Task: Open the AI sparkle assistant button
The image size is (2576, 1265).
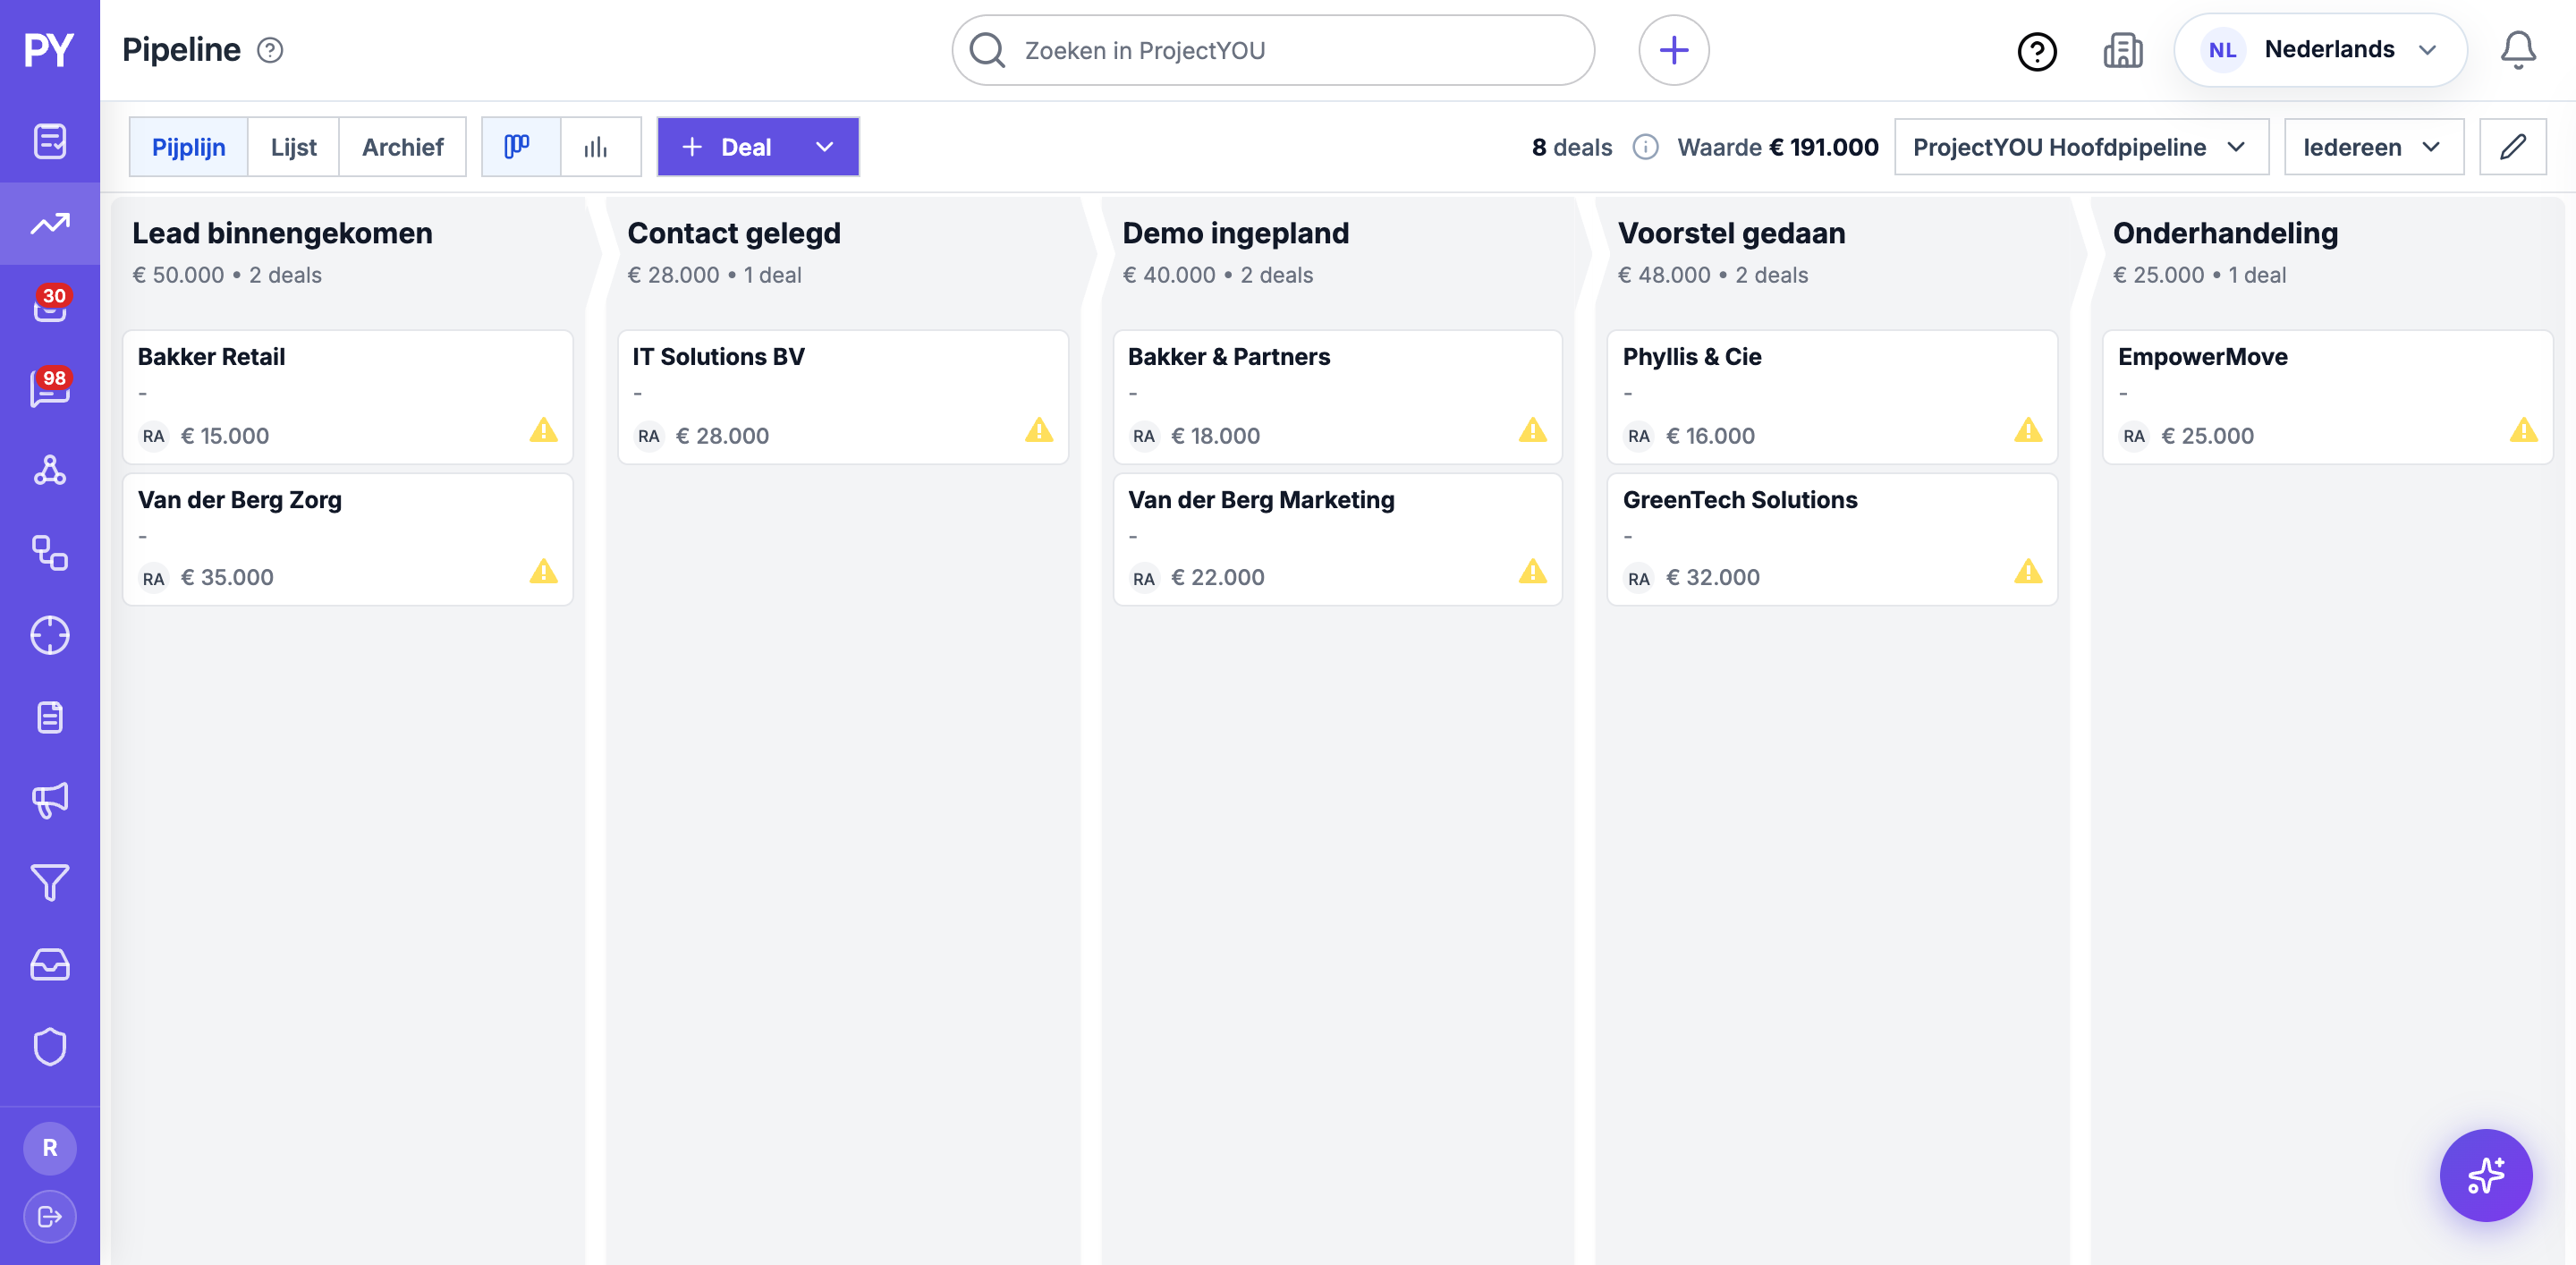Action: (x=2485, y=1175)
